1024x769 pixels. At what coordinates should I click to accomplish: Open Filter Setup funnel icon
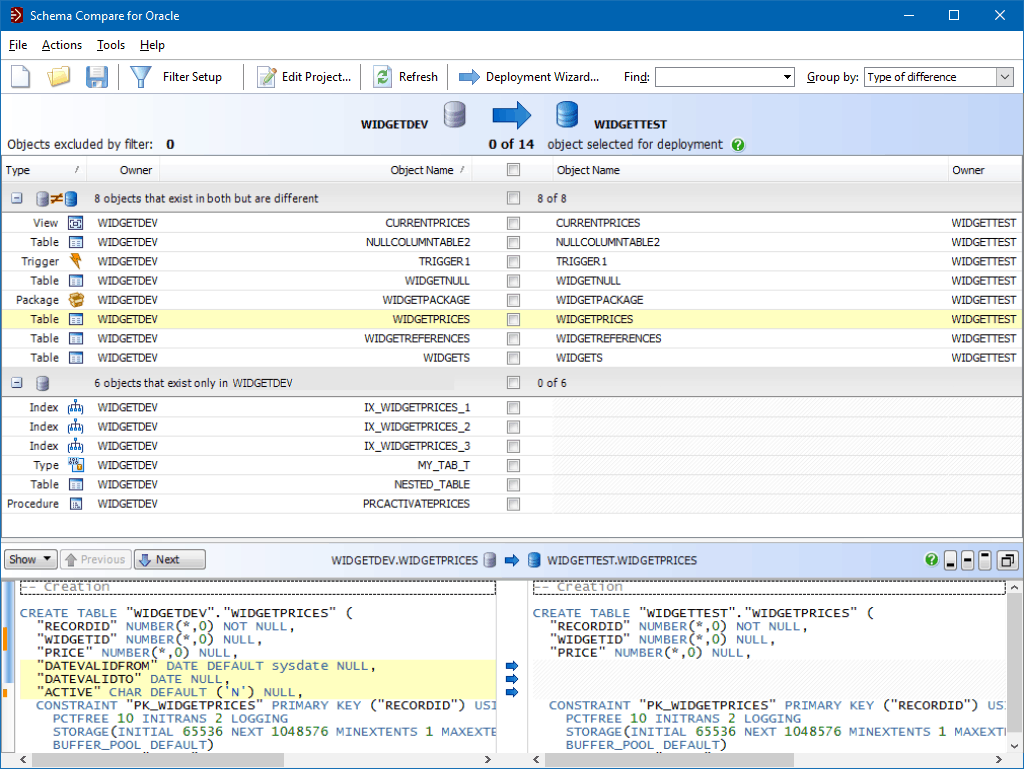pos(141,77)
